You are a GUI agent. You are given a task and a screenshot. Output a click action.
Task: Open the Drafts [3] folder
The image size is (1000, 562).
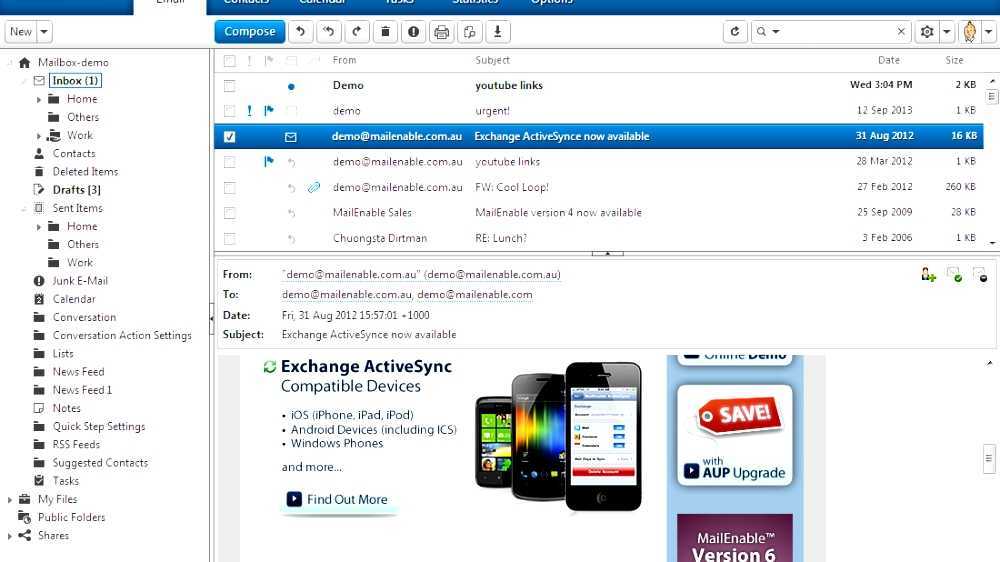tap(77, 190)
